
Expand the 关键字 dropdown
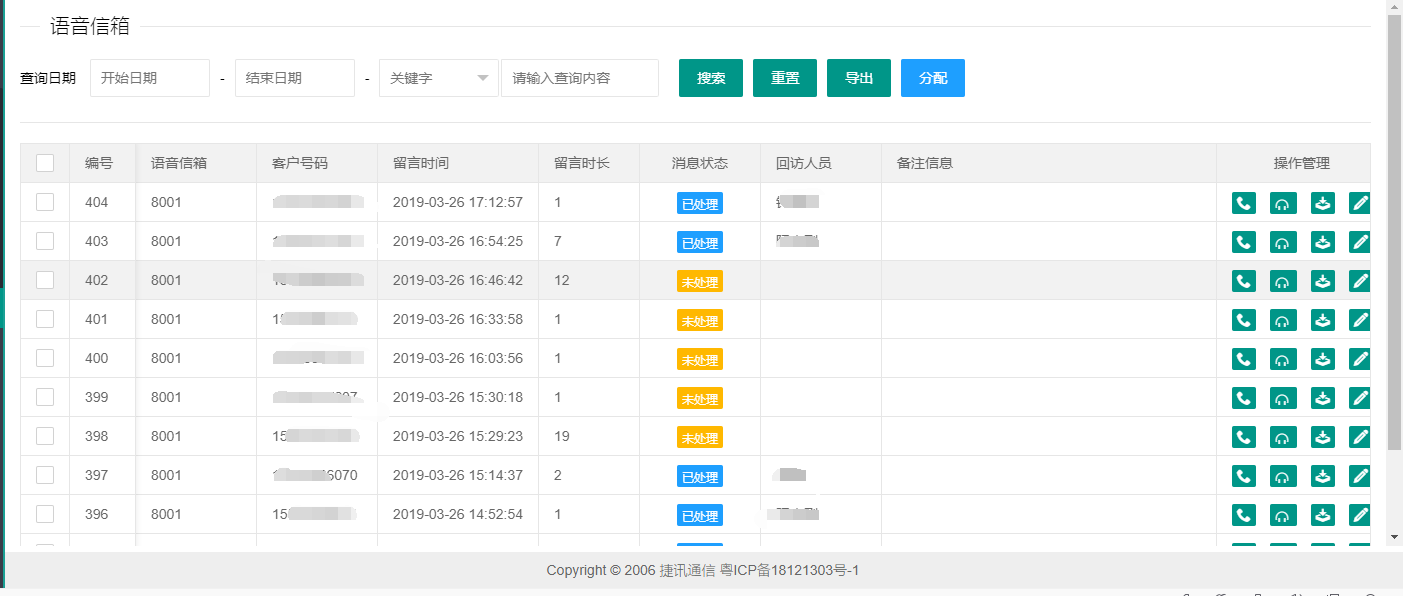point(438,78)
